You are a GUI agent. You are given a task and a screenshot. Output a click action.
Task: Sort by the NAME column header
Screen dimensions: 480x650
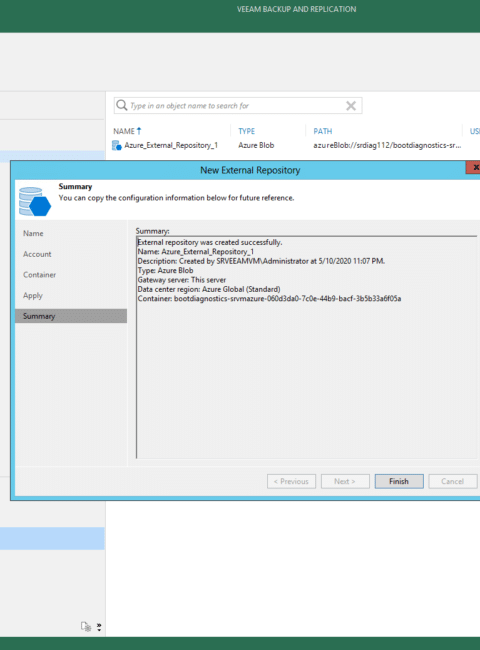coord(124,131)
